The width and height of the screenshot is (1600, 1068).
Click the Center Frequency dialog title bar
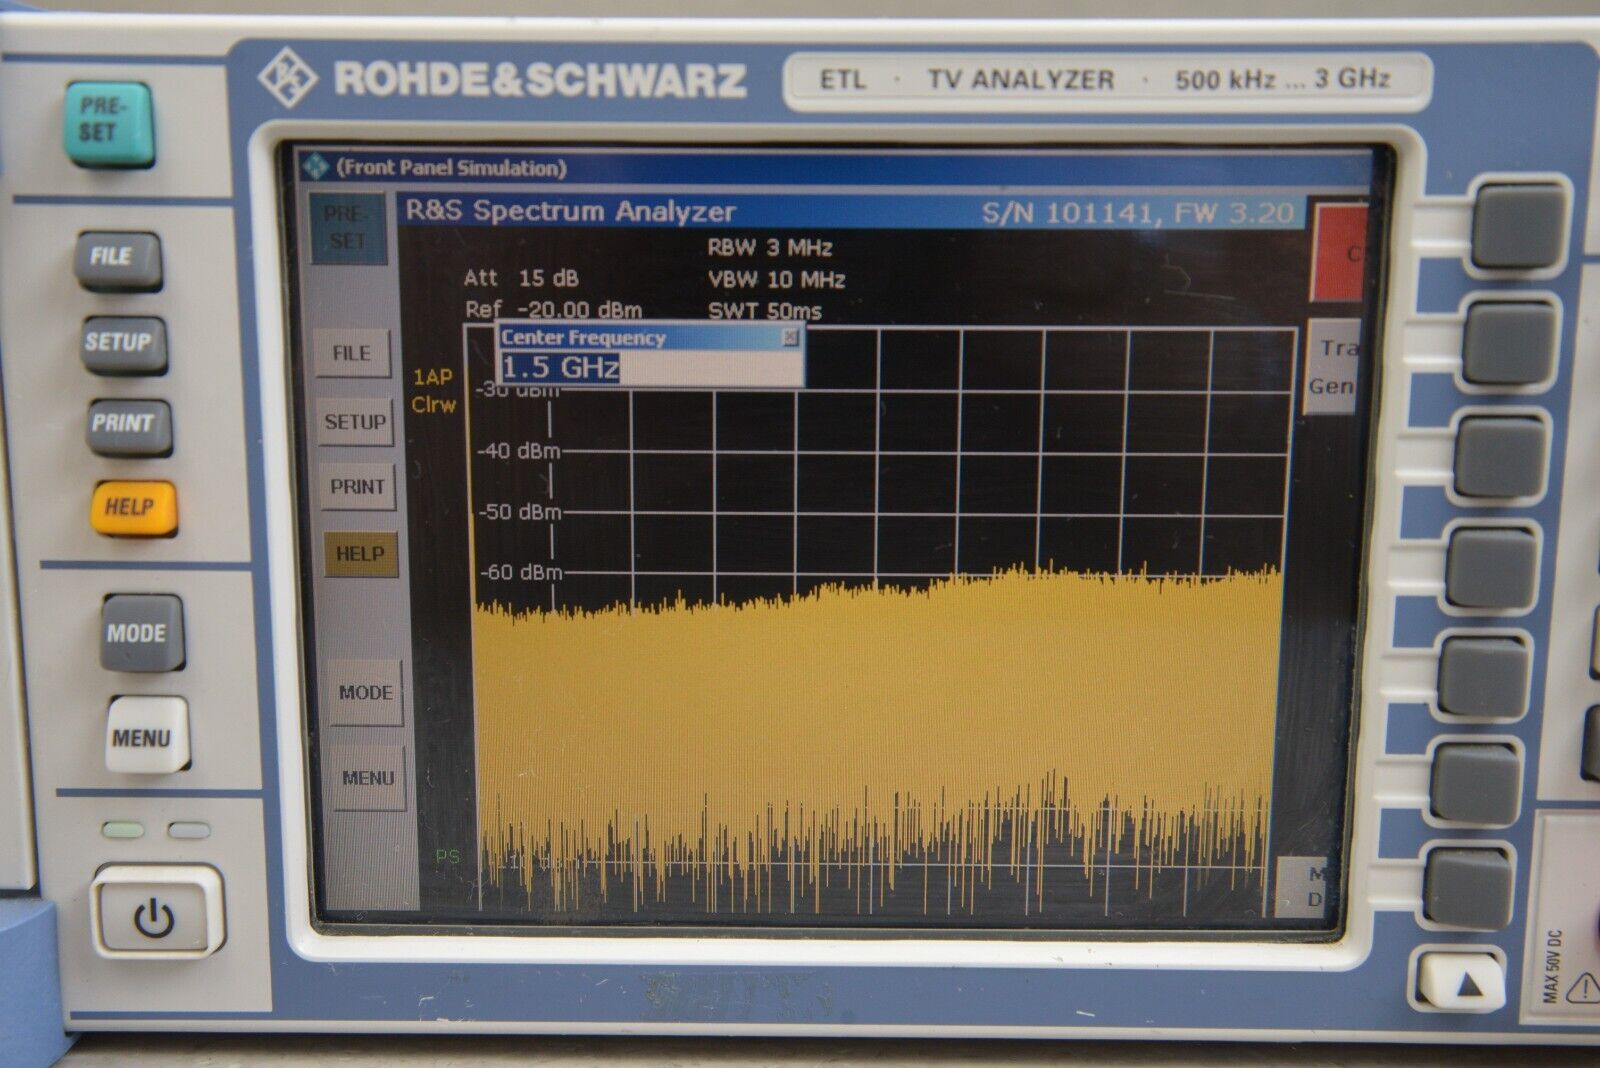coord(650,337)
